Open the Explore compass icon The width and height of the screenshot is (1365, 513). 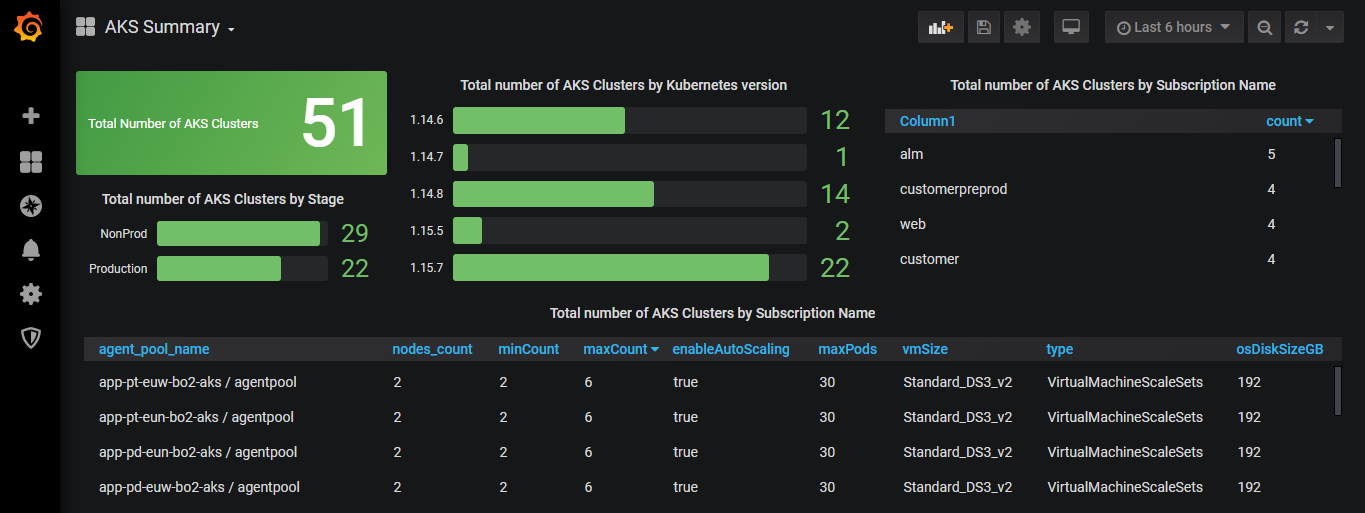pos(31,206)
